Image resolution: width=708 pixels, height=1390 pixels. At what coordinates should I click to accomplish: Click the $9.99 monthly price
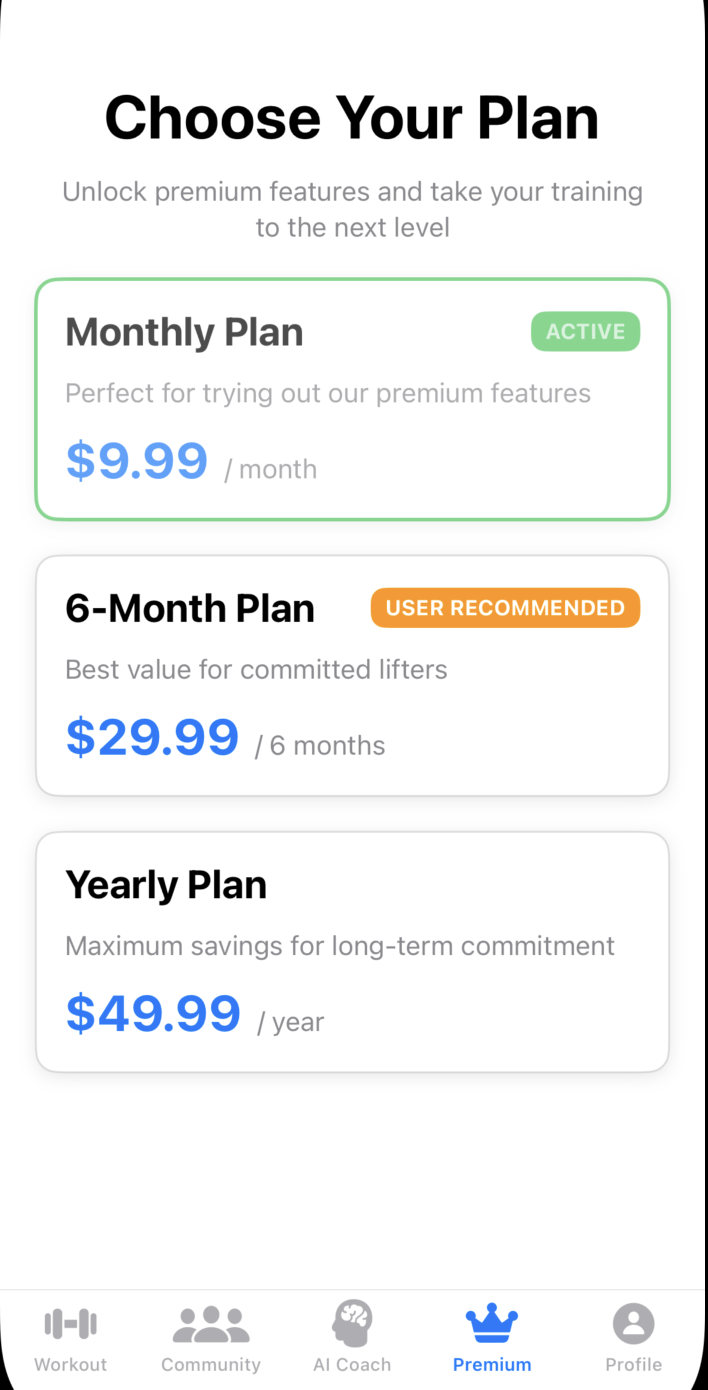(x=137, y=461)
